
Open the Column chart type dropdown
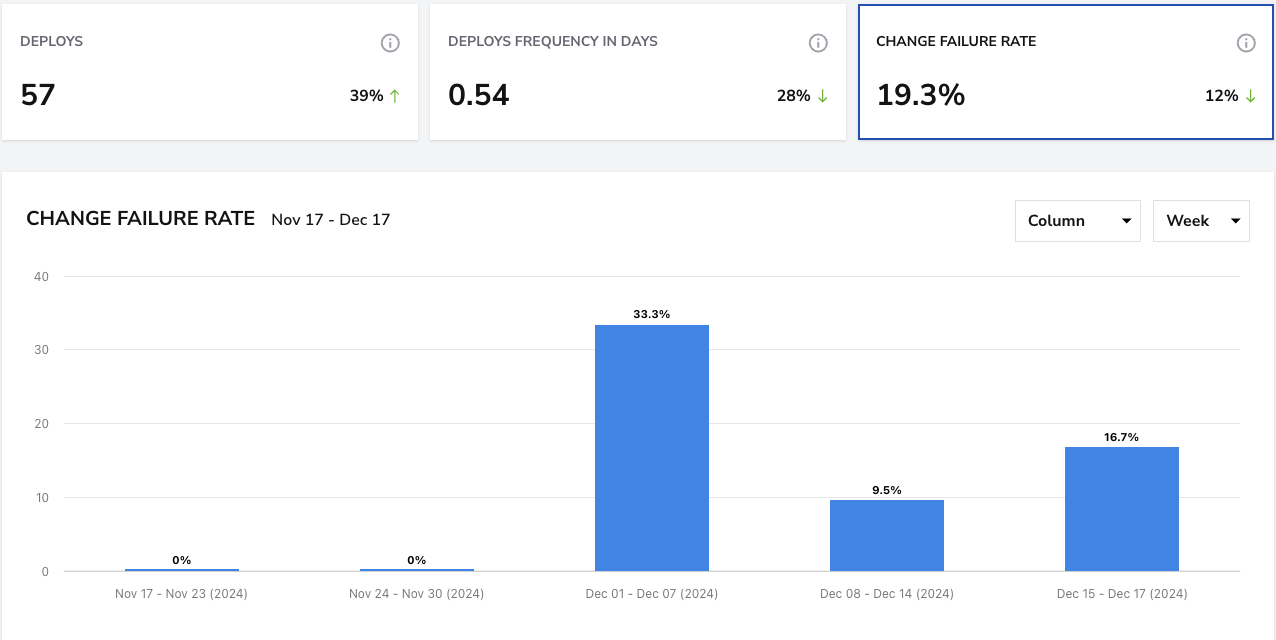1077,220
